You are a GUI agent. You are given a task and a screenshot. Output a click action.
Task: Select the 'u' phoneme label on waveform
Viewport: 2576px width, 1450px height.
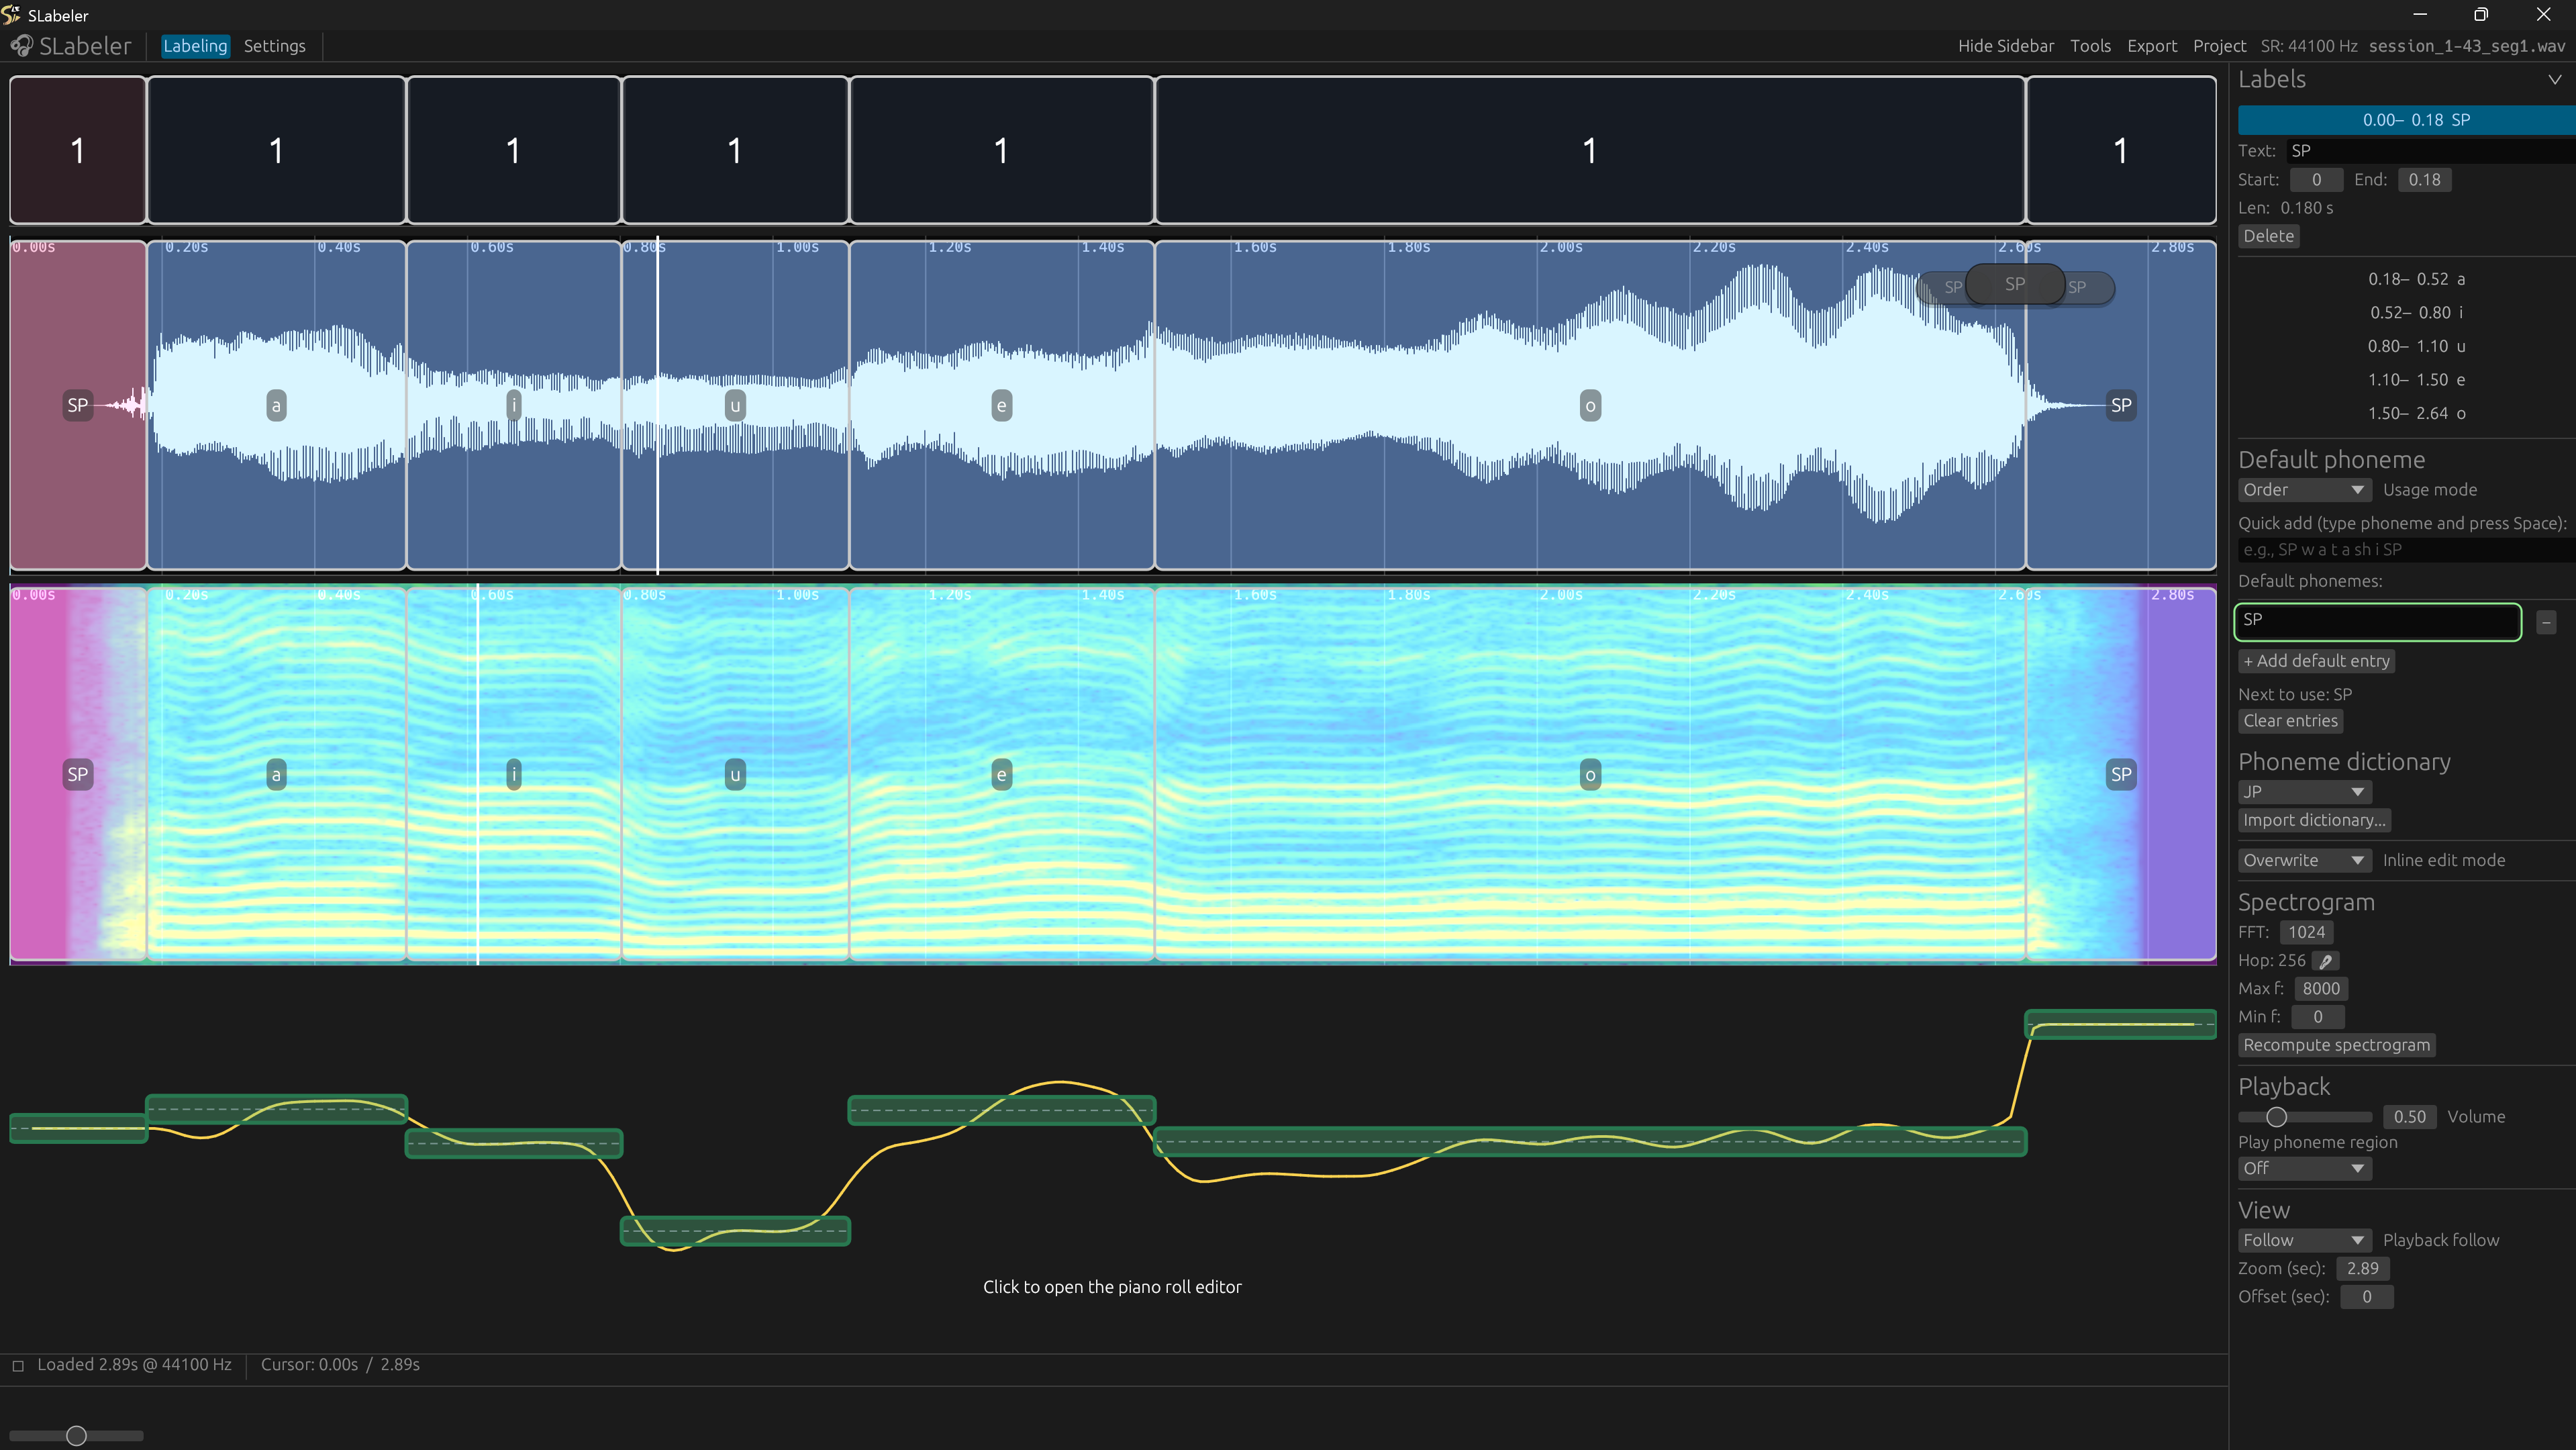(735, 405)
